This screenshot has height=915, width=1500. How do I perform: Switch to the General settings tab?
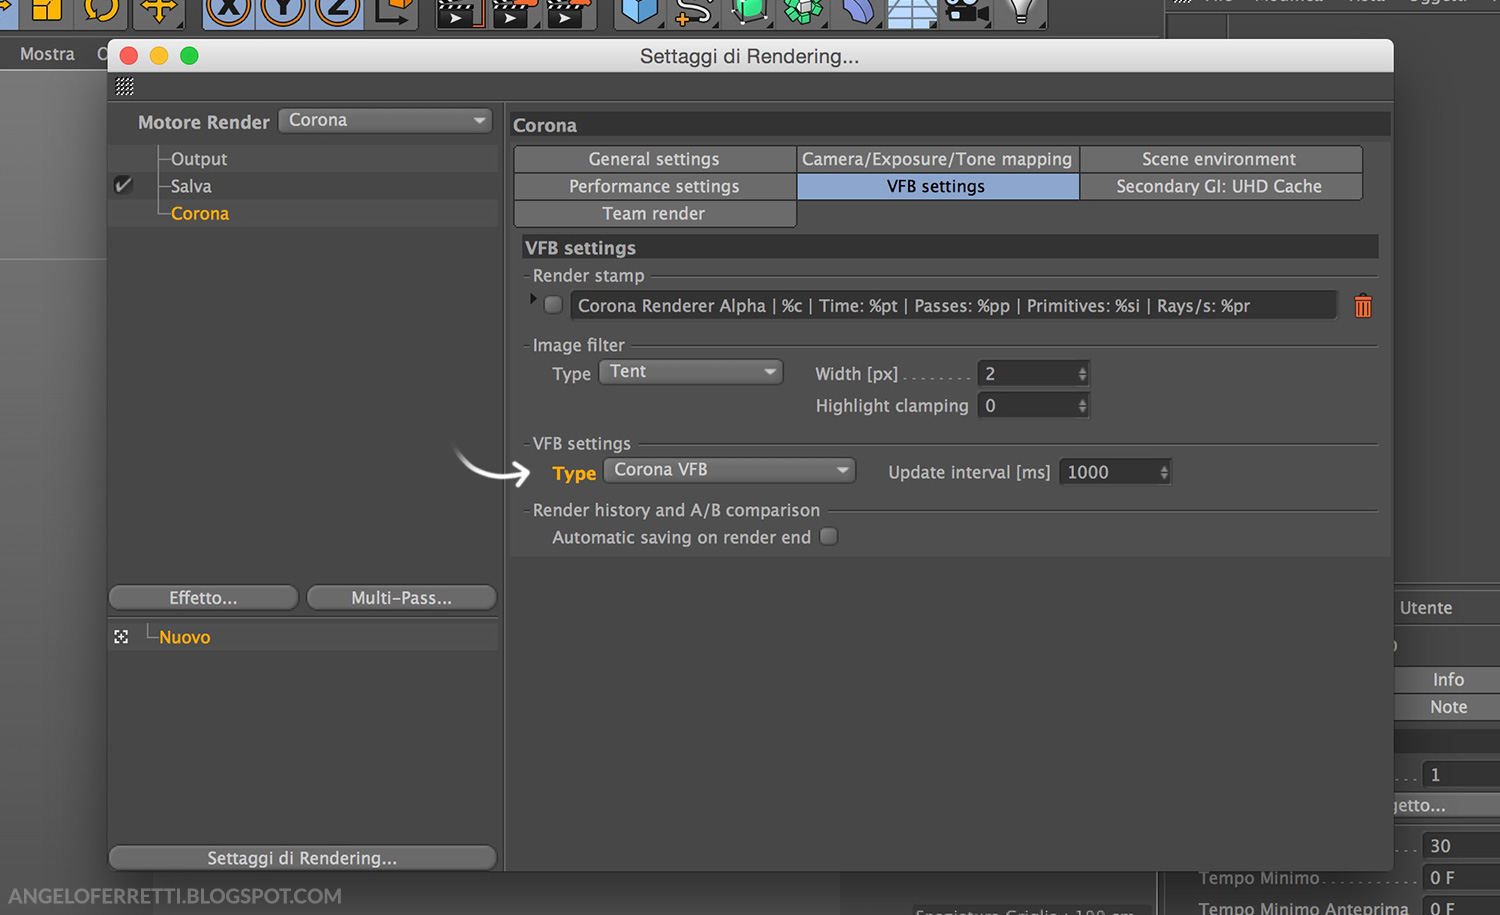tap(654, 159)
